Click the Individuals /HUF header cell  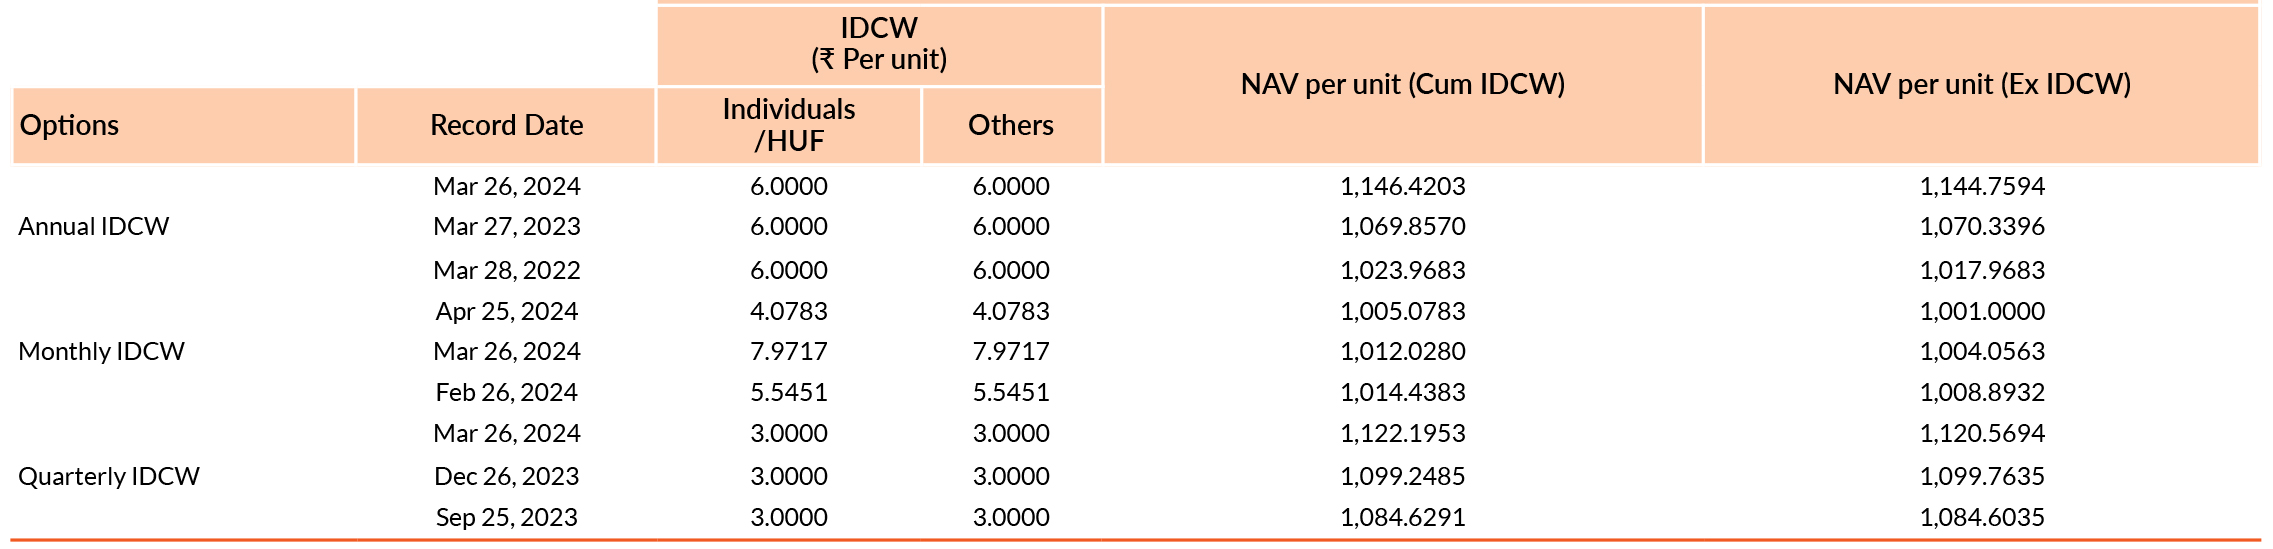789,126
